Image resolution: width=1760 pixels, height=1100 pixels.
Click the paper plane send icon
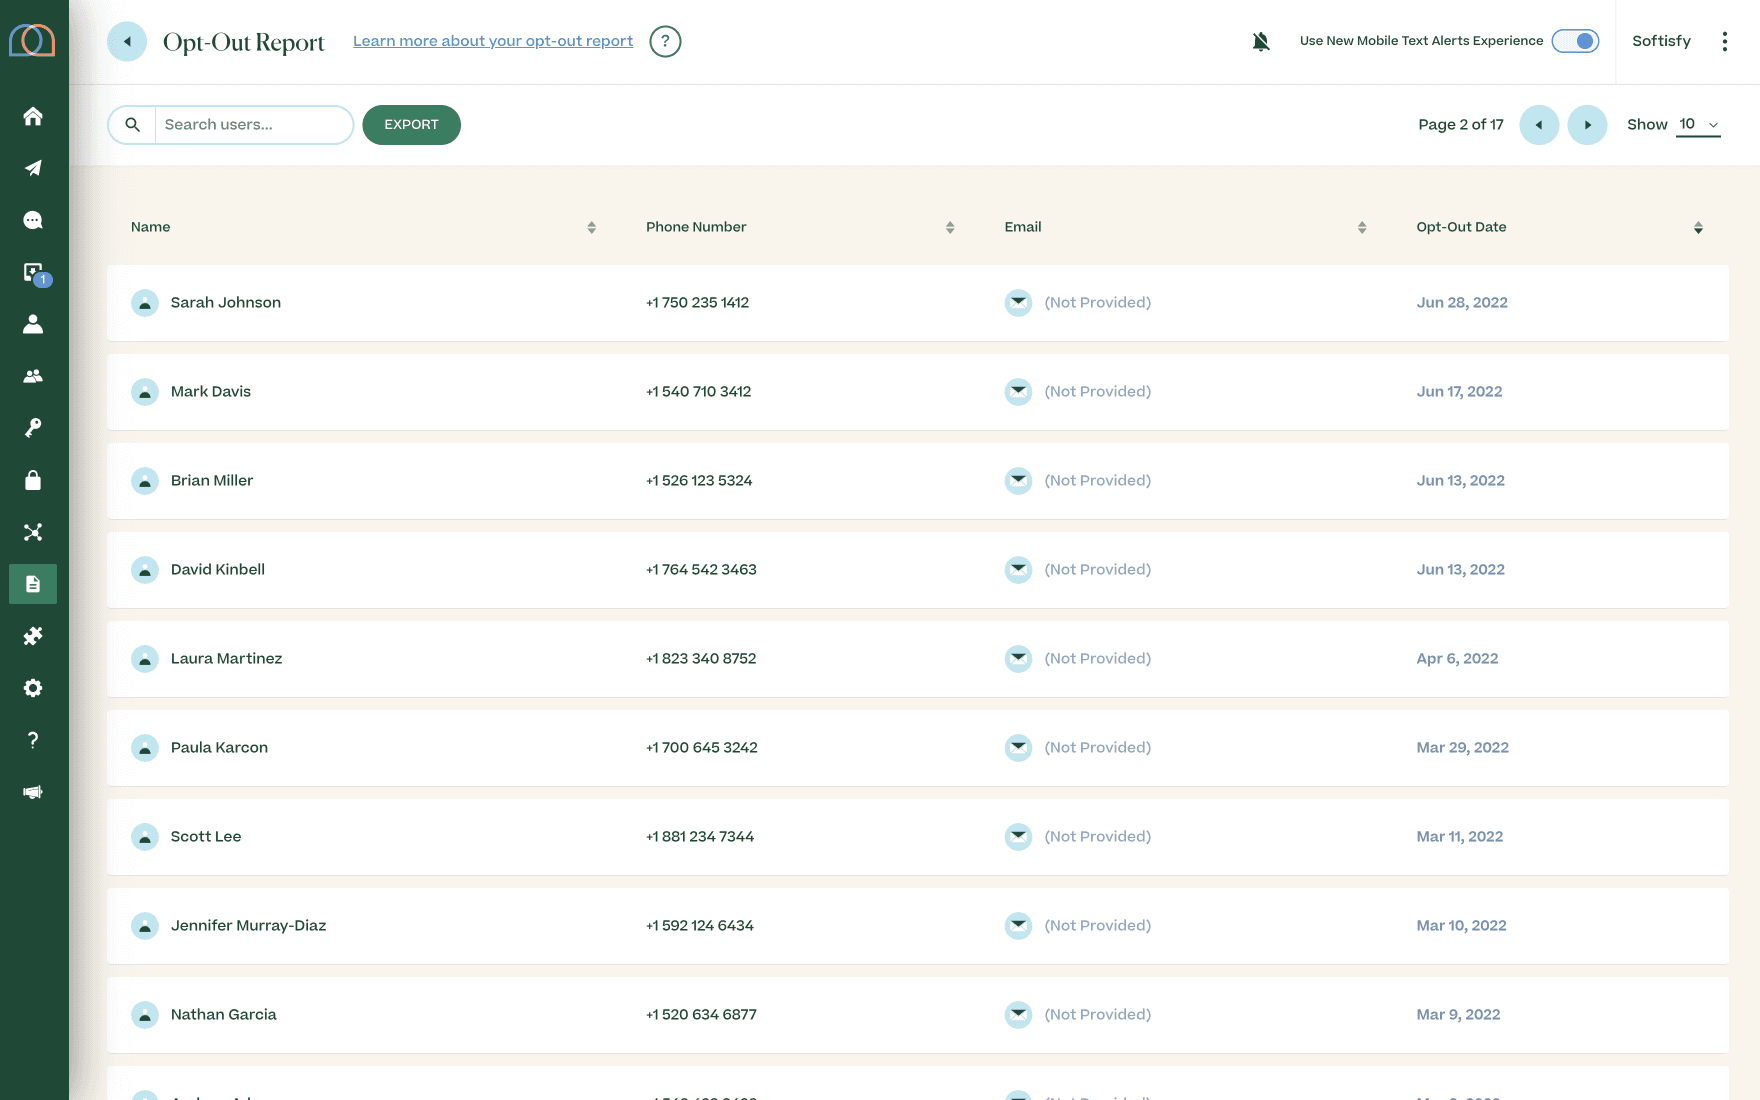(33, 168)
